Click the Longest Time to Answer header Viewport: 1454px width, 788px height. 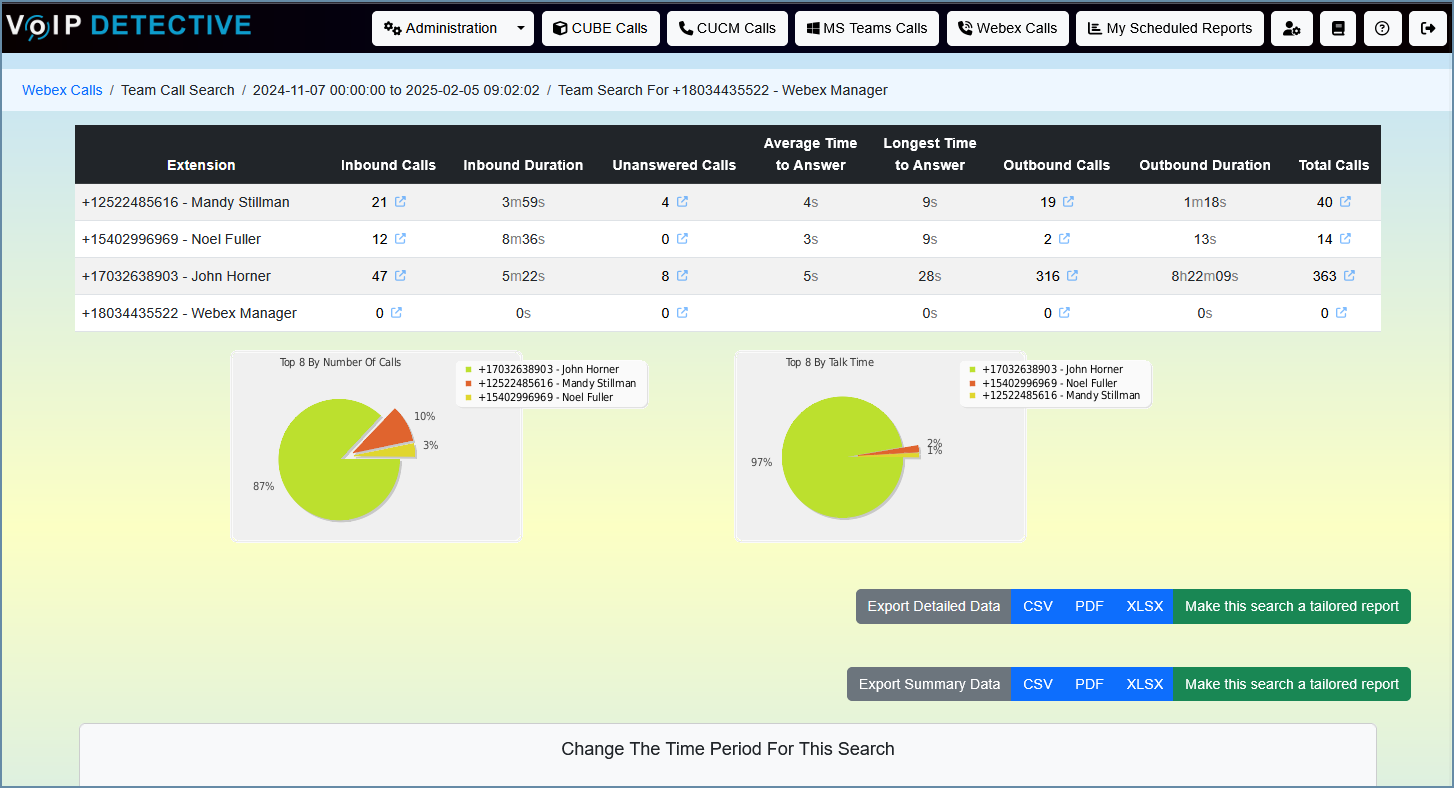(x=930, y=154)
